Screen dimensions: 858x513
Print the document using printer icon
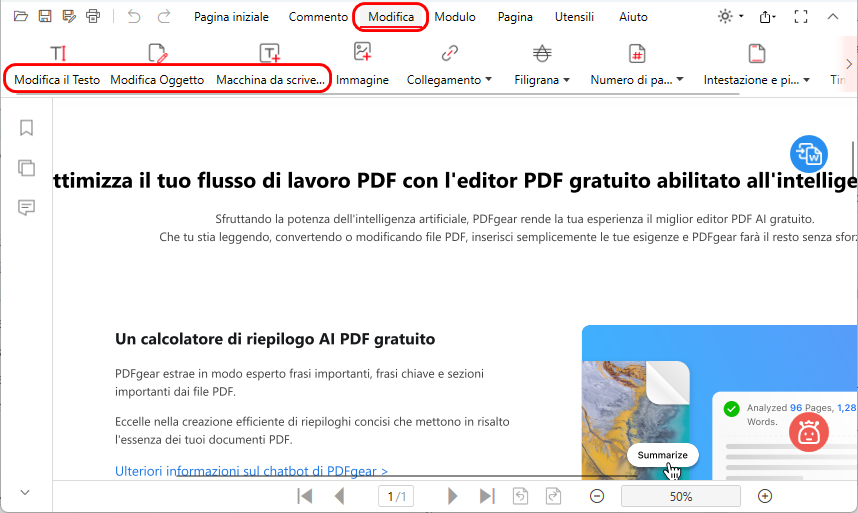coord(93,16)
